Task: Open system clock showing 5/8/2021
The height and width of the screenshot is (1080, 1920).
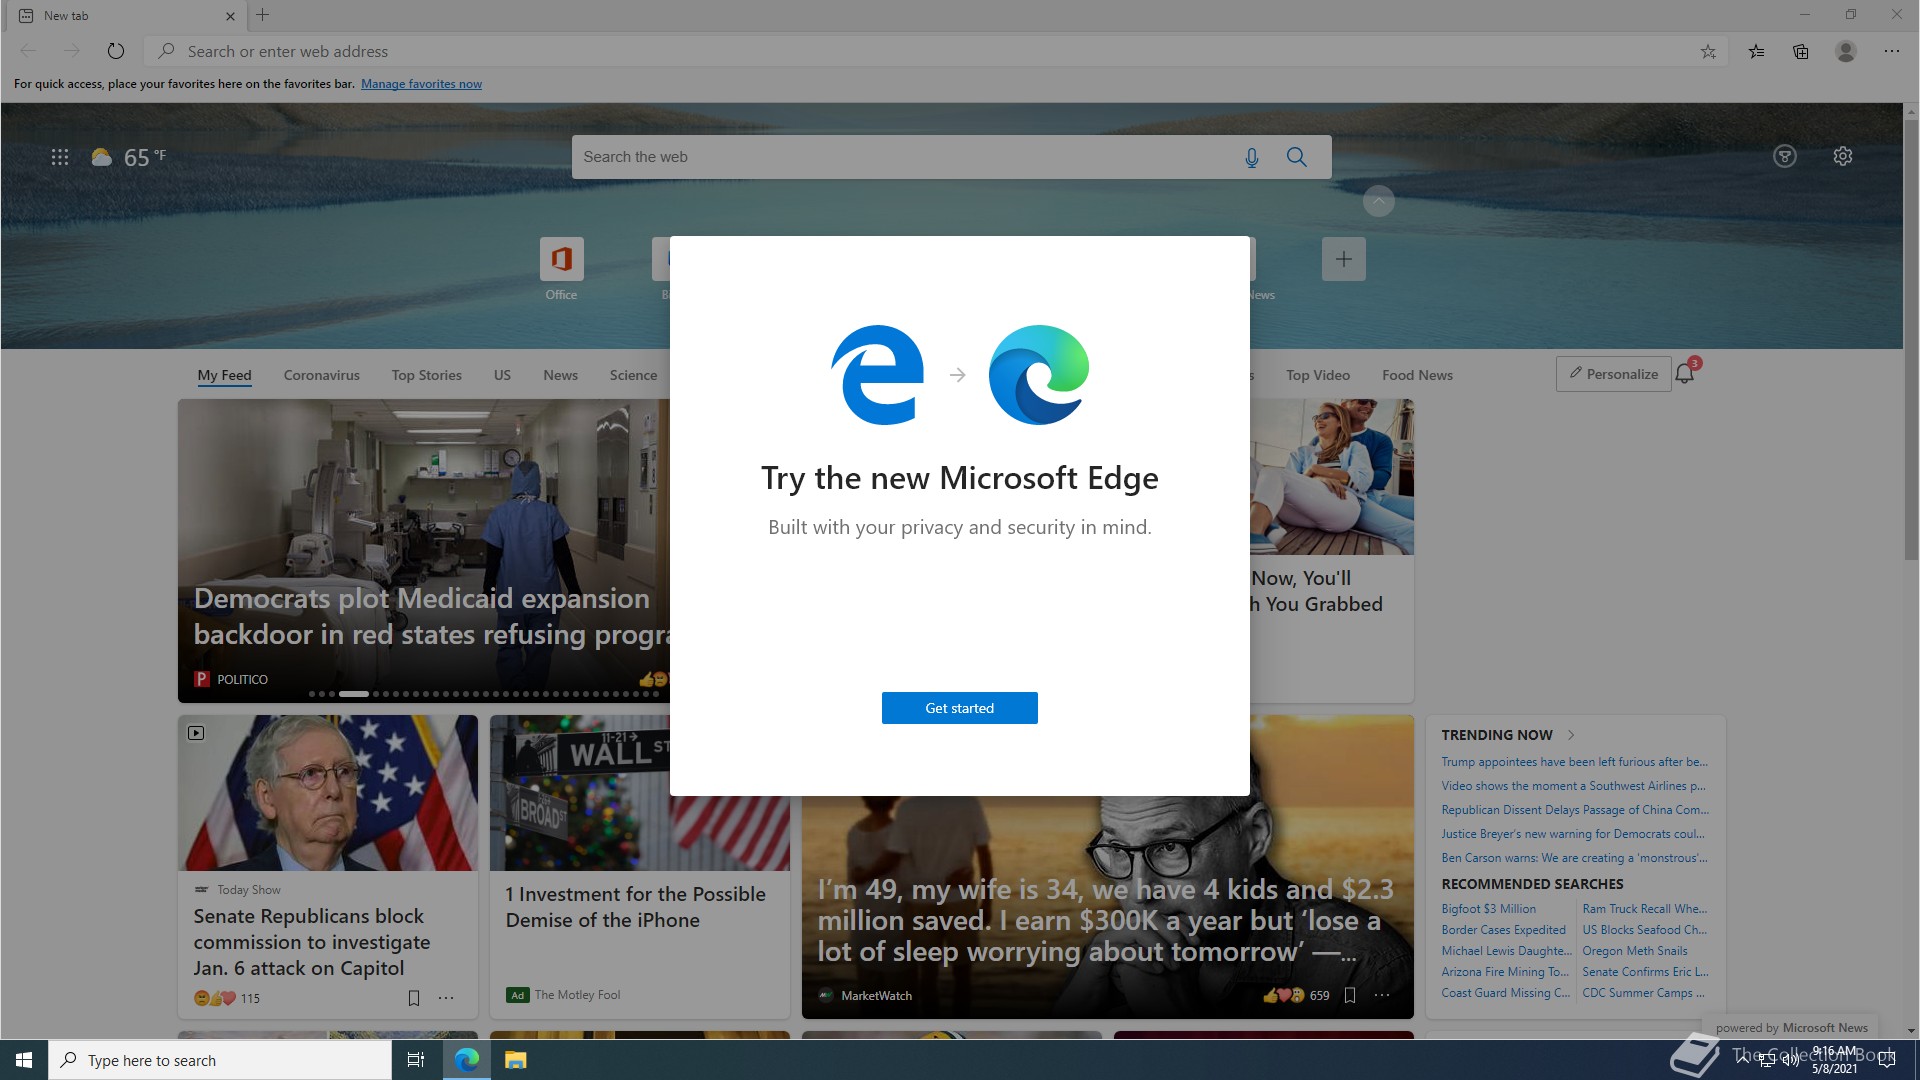Action: (1834, 1060)
